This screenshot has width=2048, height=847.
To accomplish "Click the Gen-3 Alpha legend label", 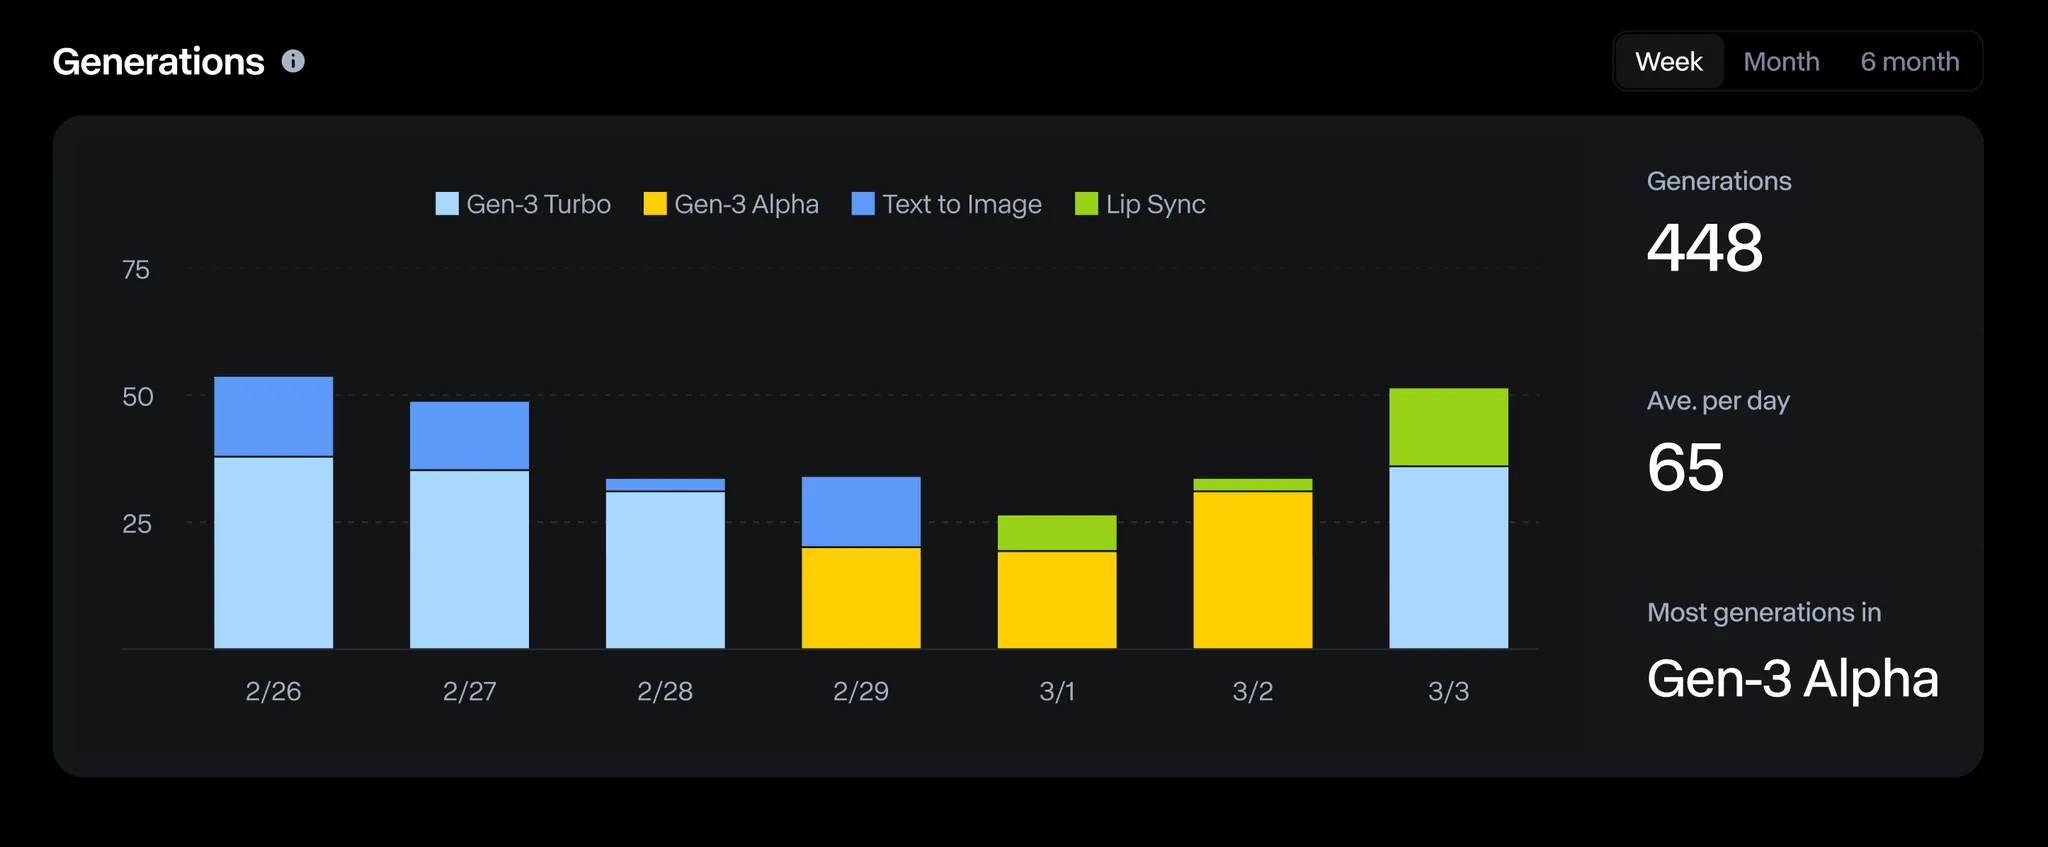I will 746,204.
